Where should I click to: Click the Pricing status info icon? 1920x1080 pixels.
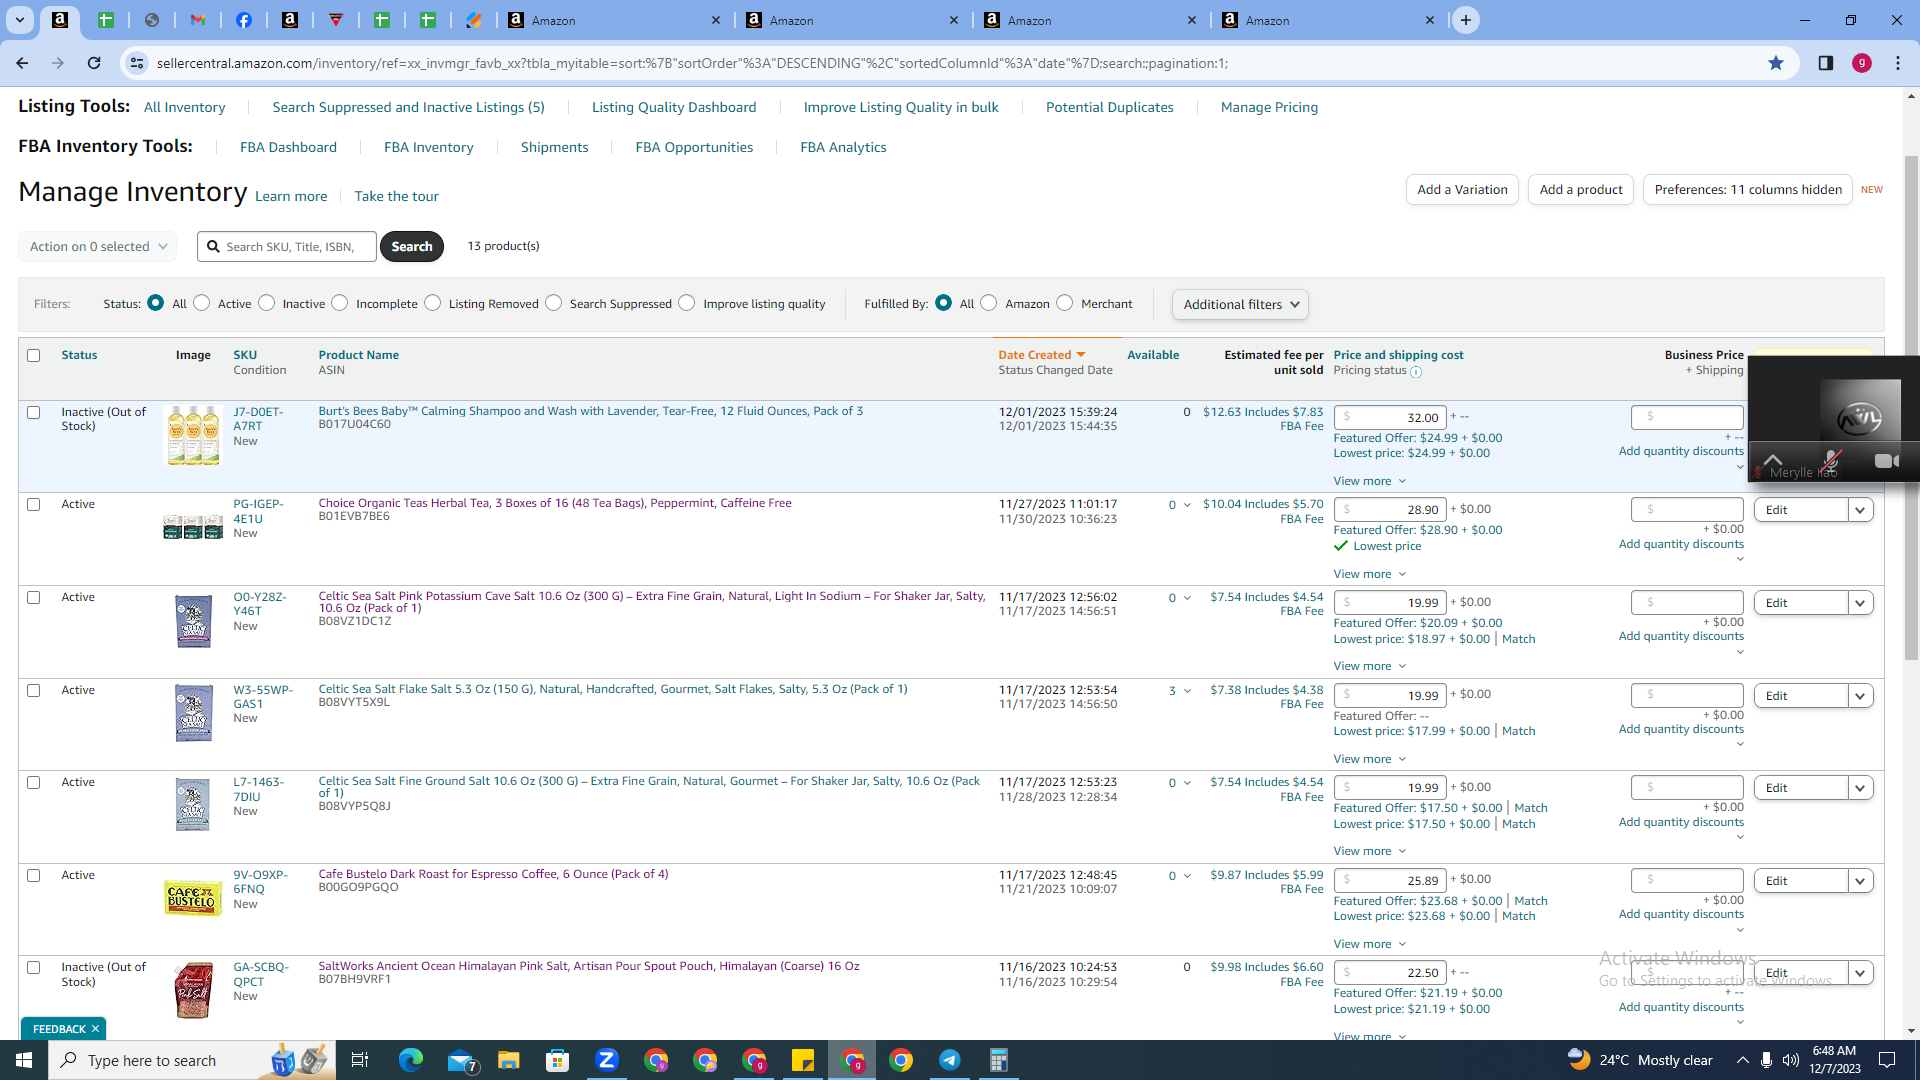click(x=1416, y=371)
